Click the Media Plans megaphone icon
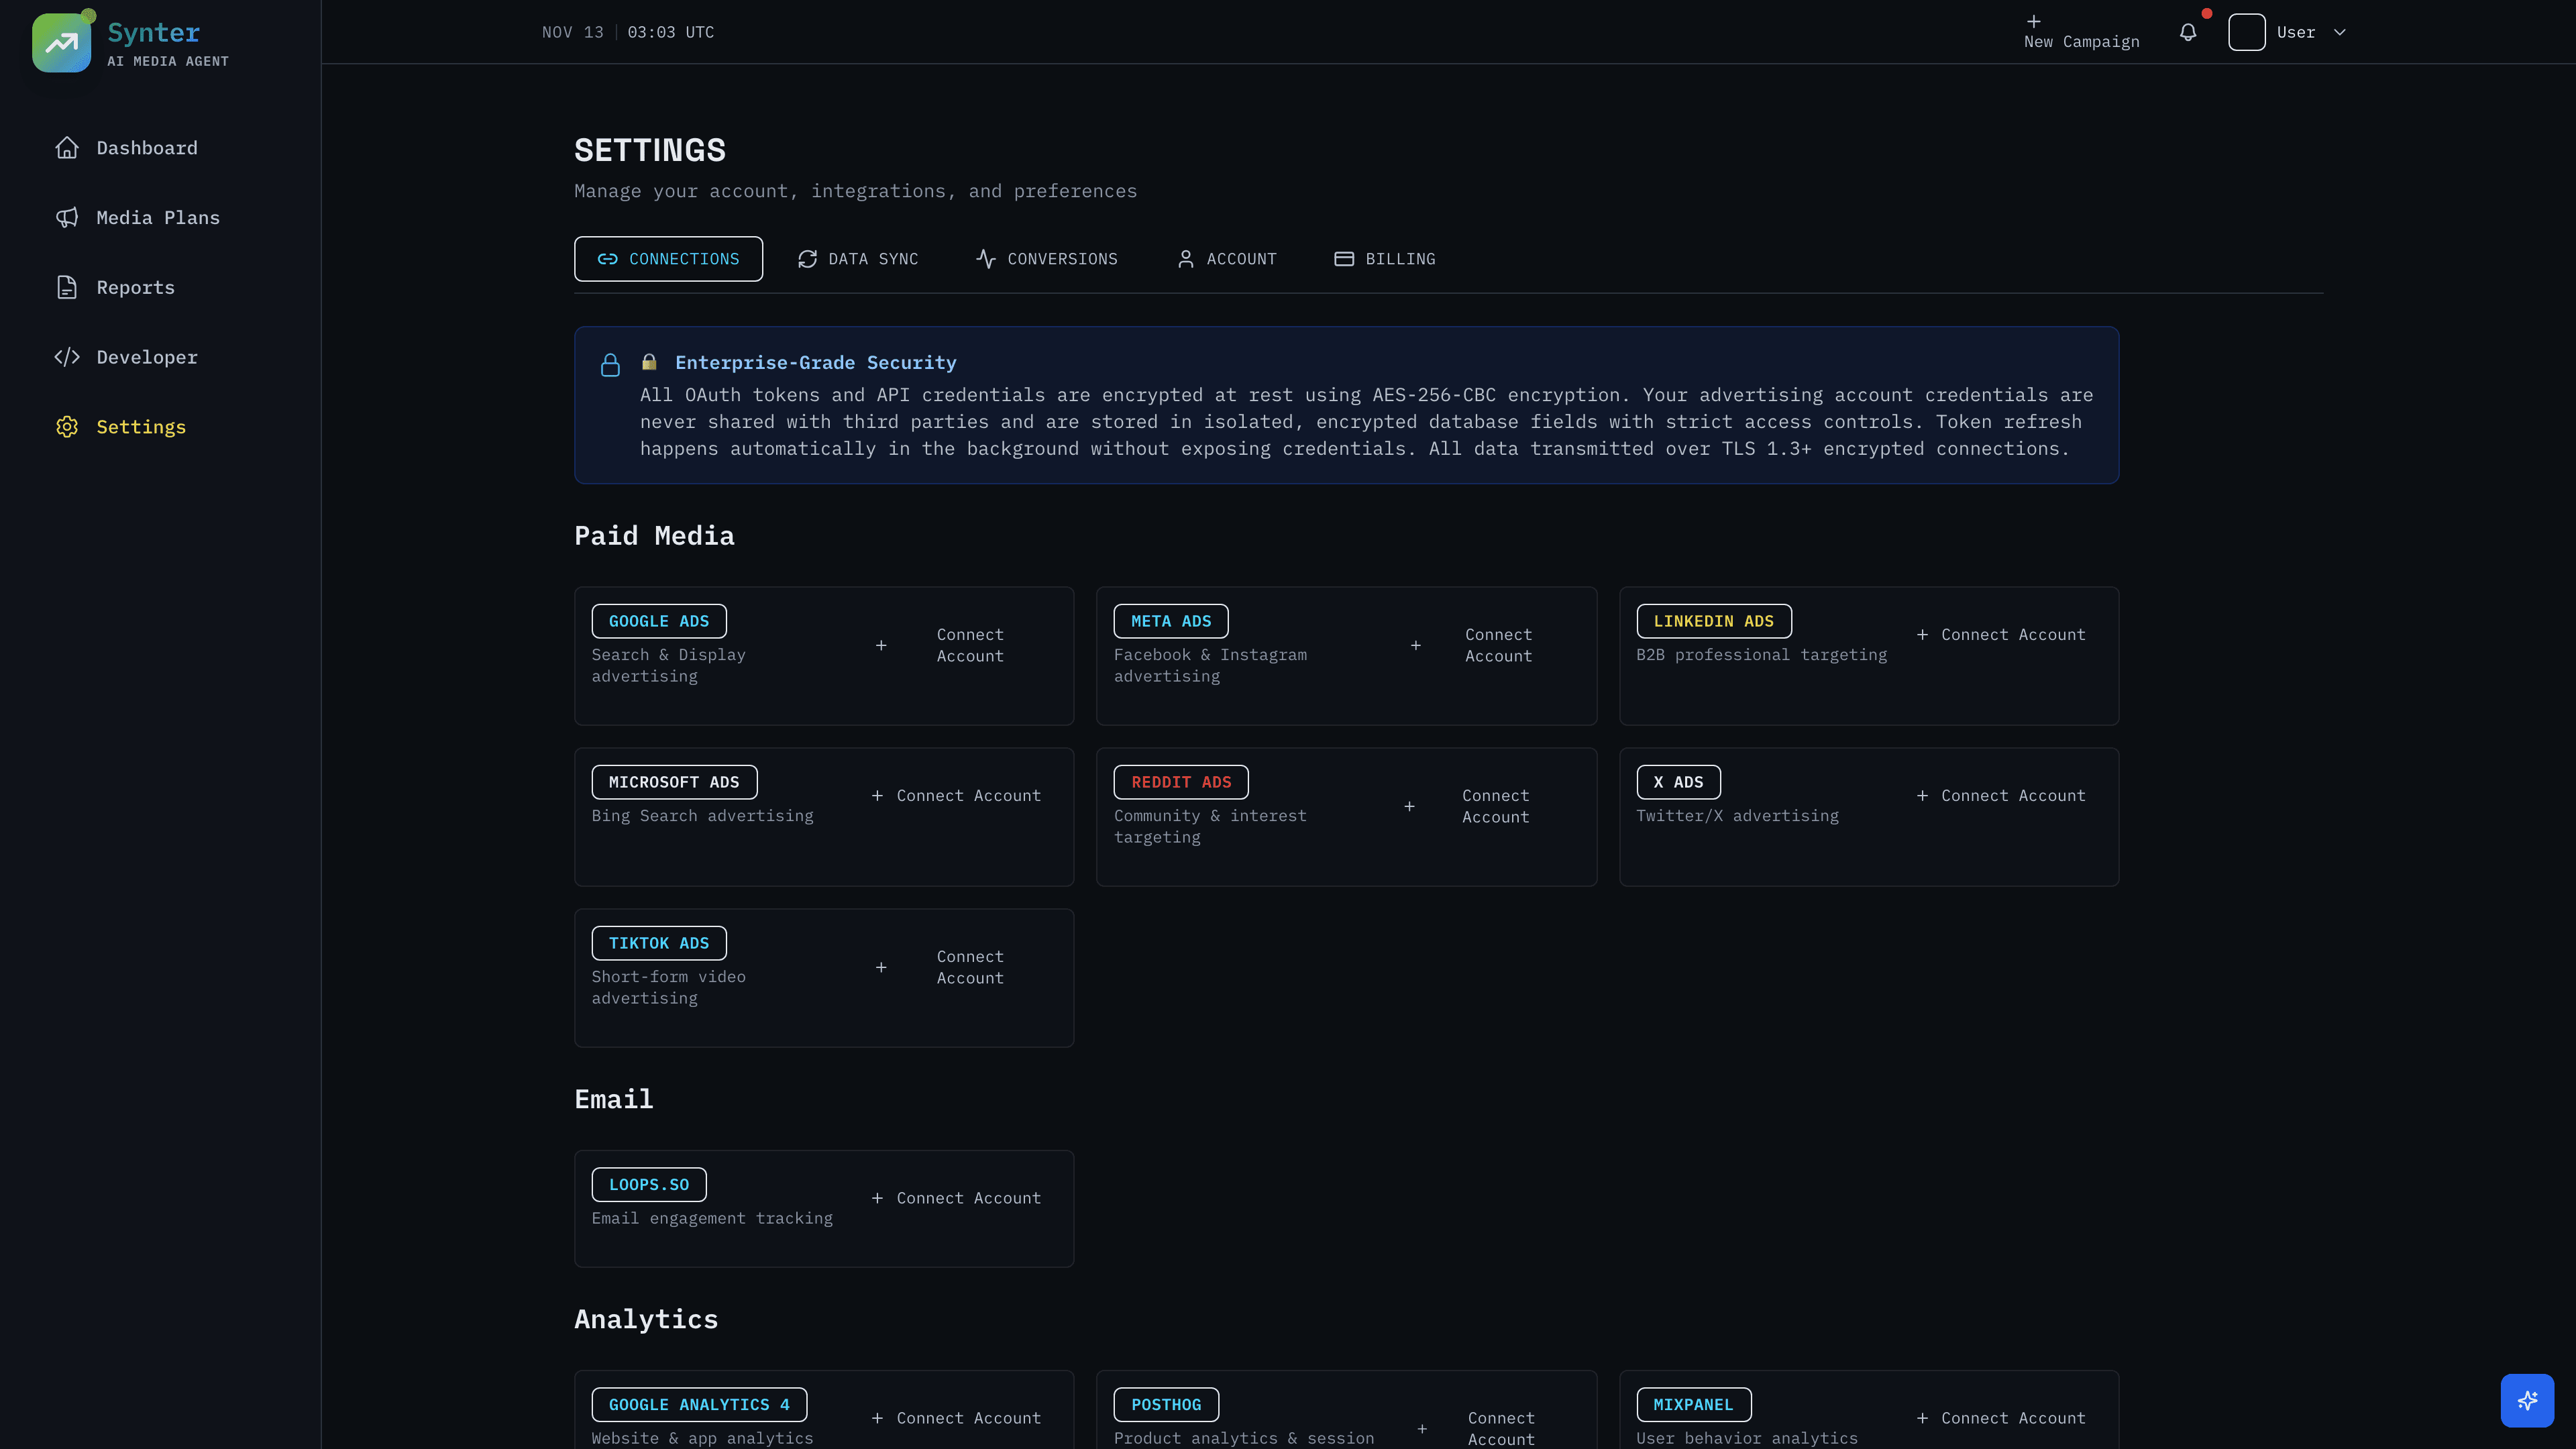Image resolution: width=2576 pixels, height=1449 pixels. click(67, 218)
